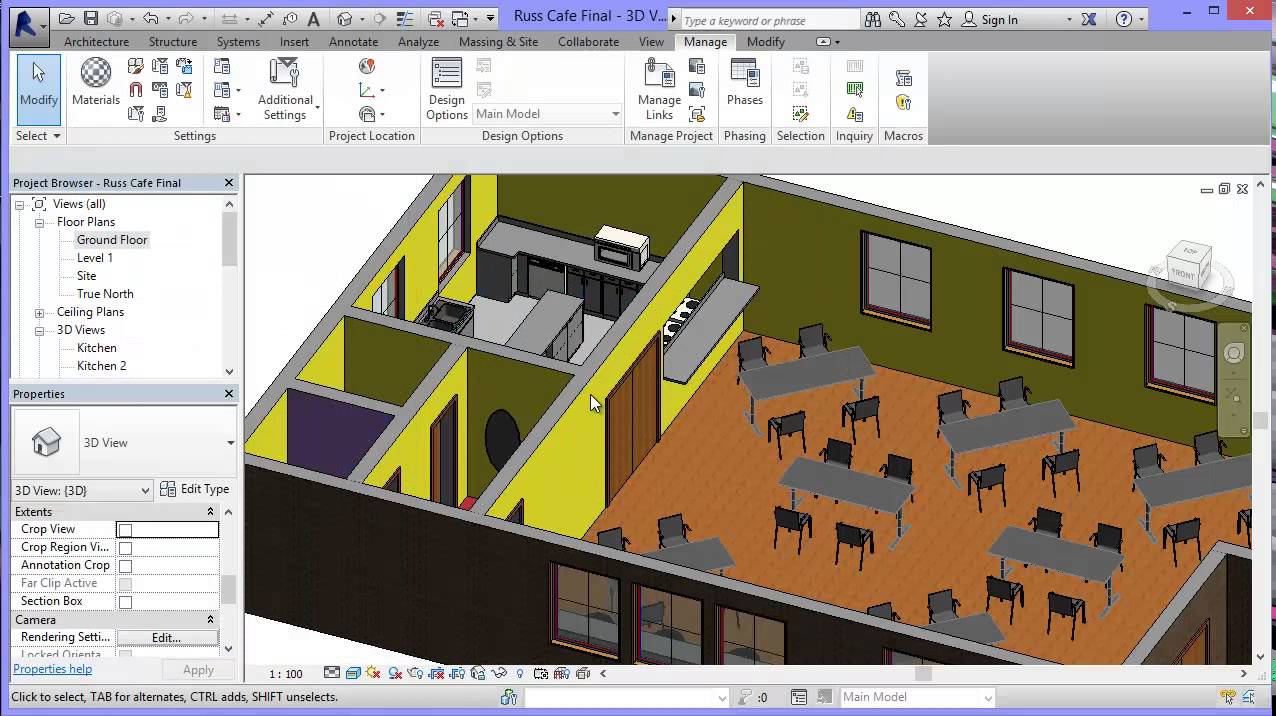Image resolution: width=1276 pixels, height=716 pixels.
Task: Click the Project Browser vertical scrollbar
Action: click(x=229, y=287)
